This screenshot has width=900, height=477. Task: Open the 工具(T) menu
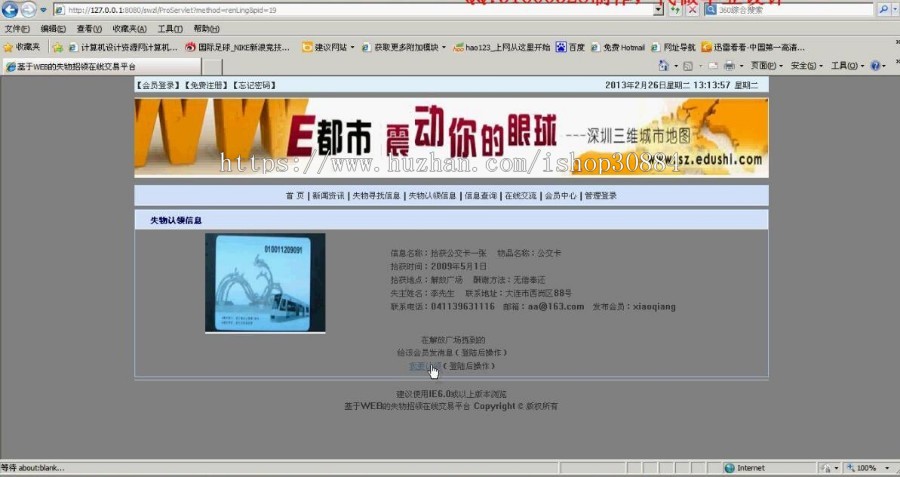[170, 29]
